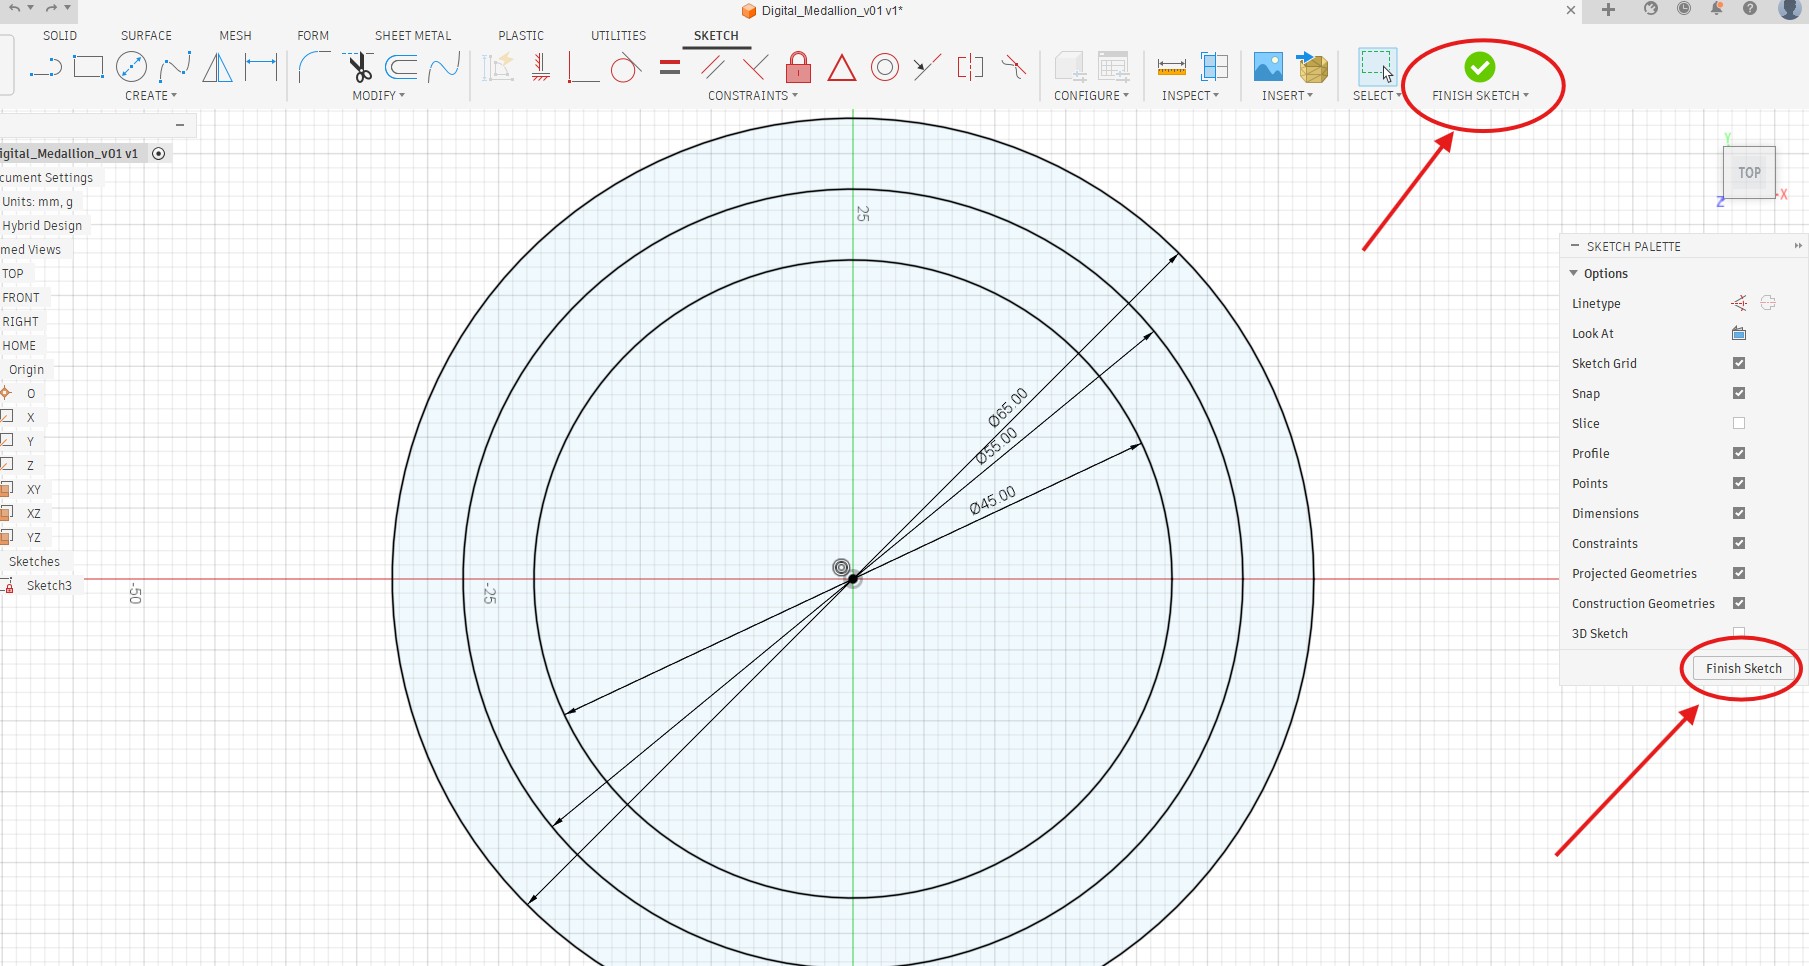Select the Trim scissors tool
1809x966 pixels.
359,68
